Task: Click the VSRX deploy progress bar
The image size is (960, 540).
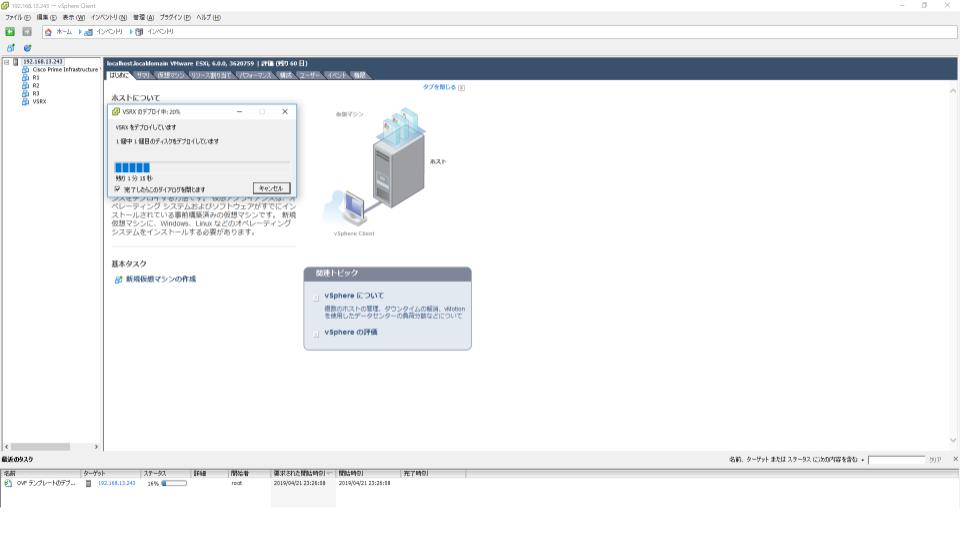Action: click(x=202, y=168)
